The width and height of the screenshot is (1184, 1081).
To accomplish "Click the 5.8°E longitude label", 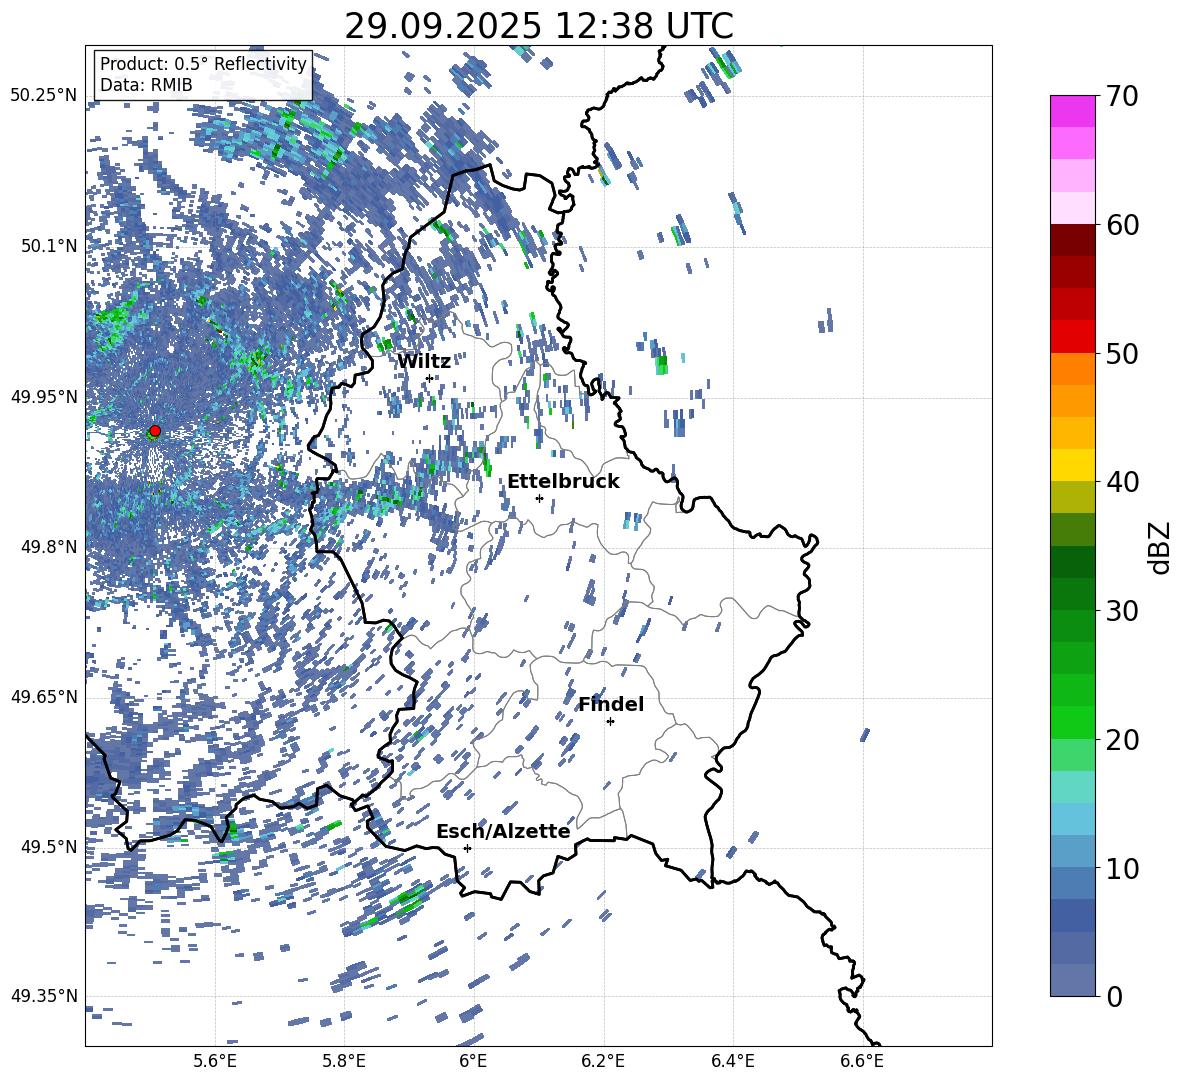I will coord(344,1061).
